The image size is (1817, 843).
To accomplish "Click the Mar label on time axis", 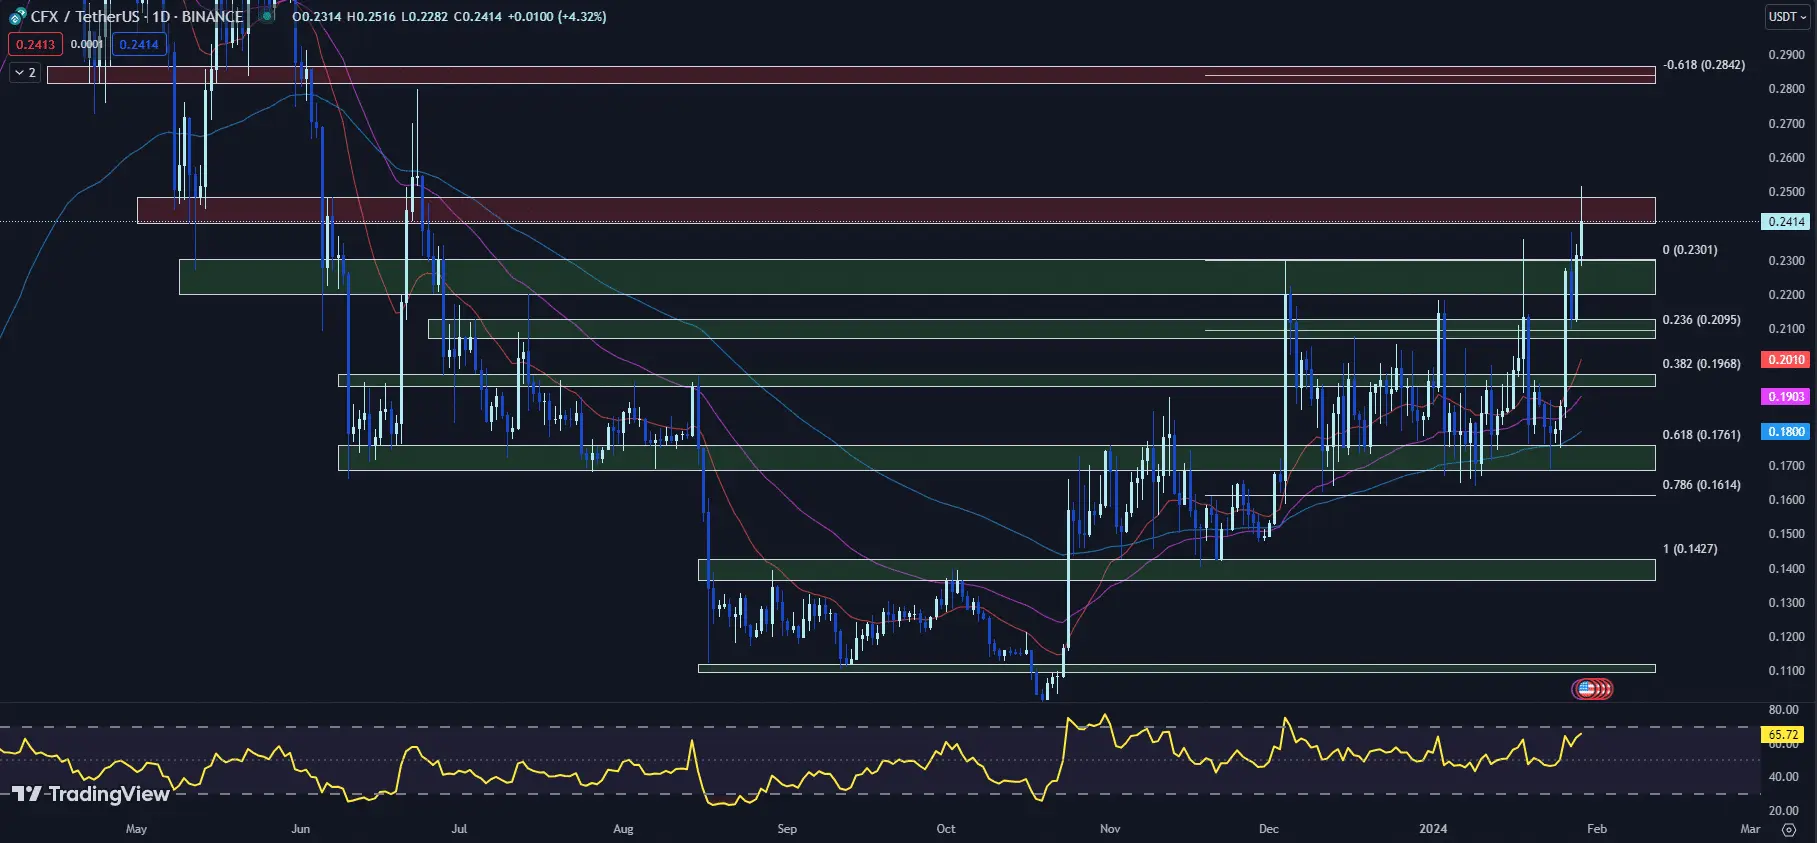I will coord(1750,829).
